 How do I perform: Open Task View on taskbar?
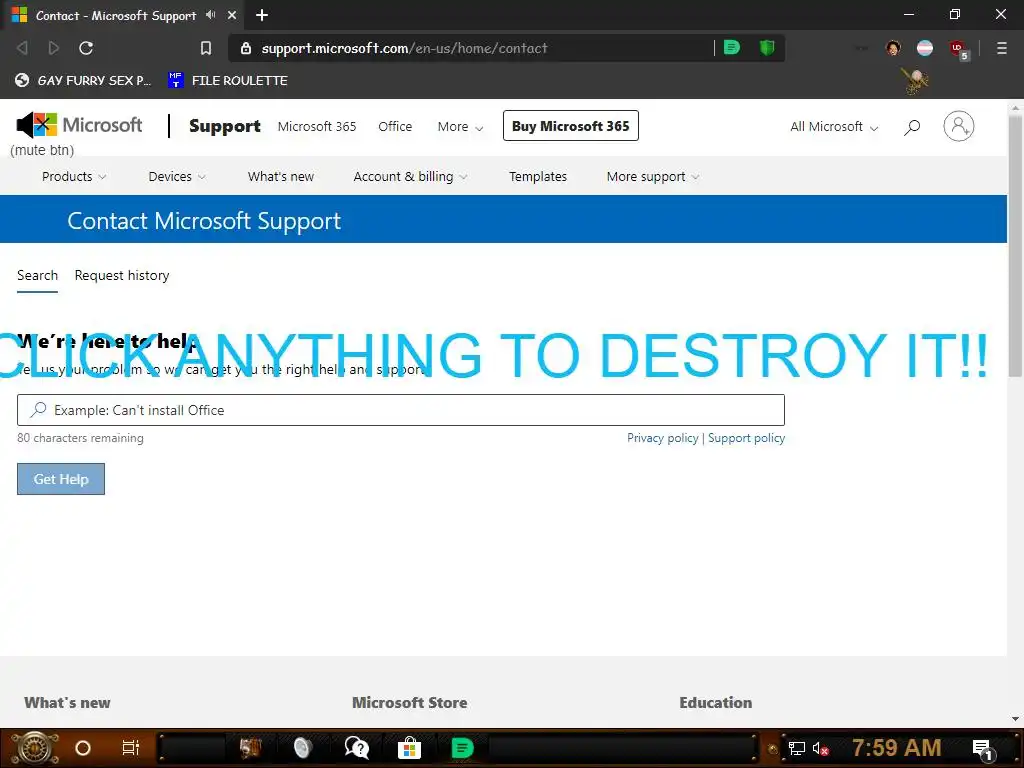[131, 748]
